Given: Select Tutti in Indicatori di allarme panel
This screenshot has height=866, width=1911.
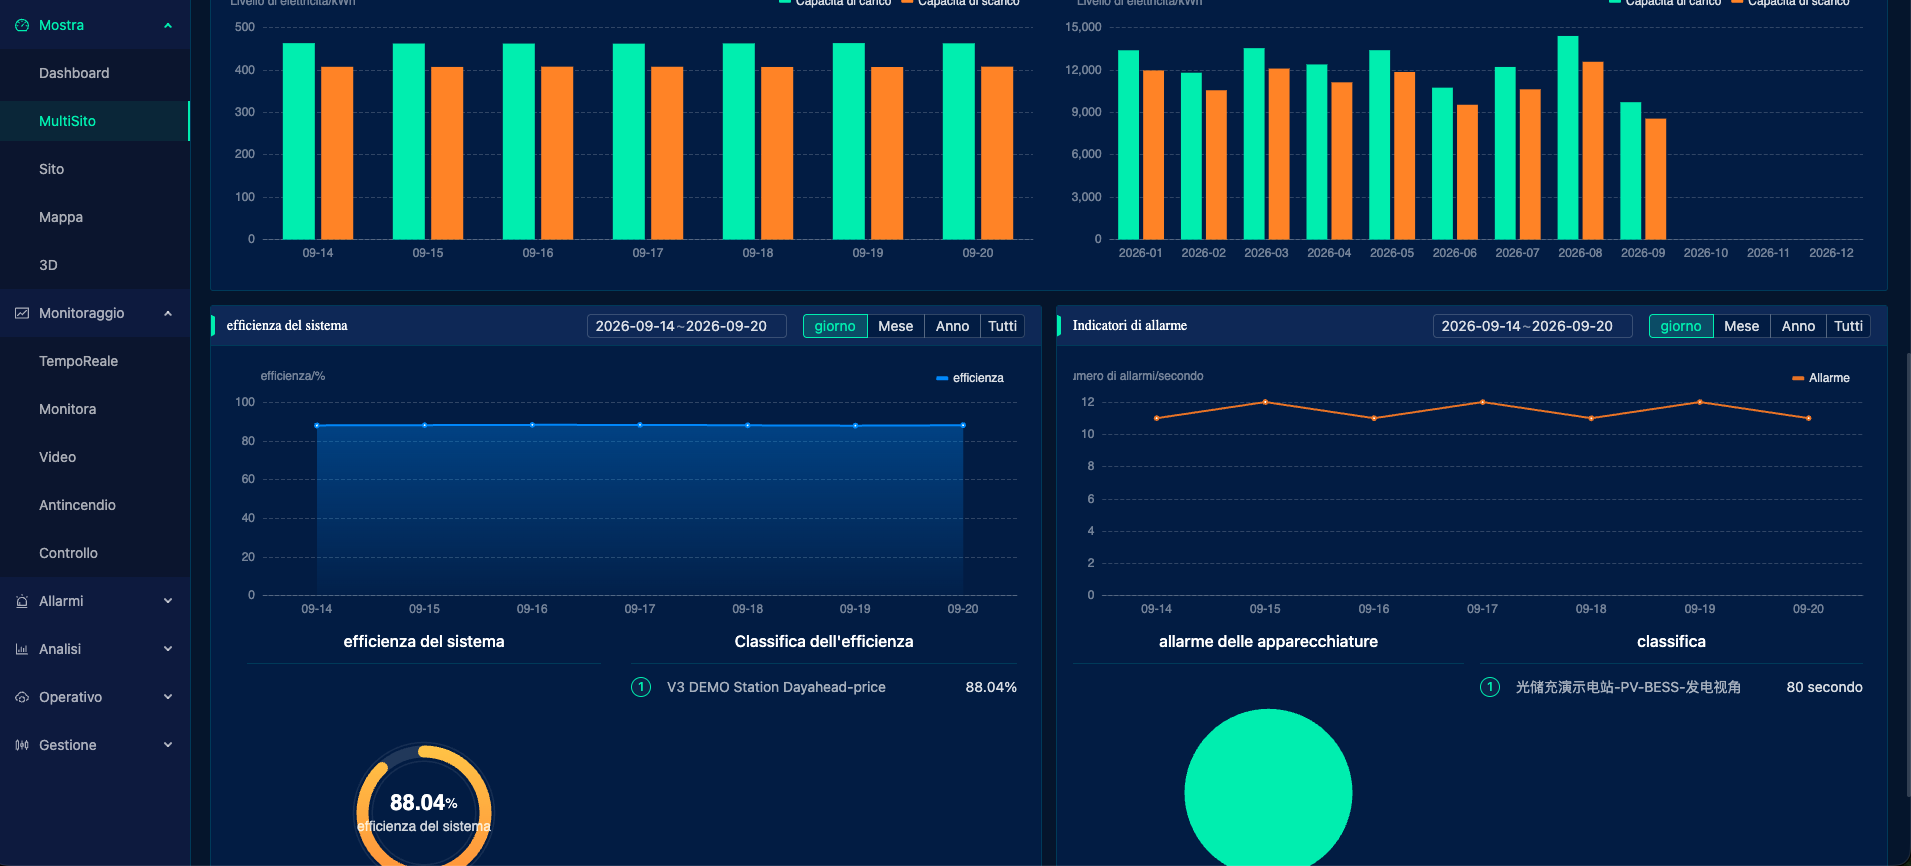Looking at the screenshot, I should coord(1848,326).
